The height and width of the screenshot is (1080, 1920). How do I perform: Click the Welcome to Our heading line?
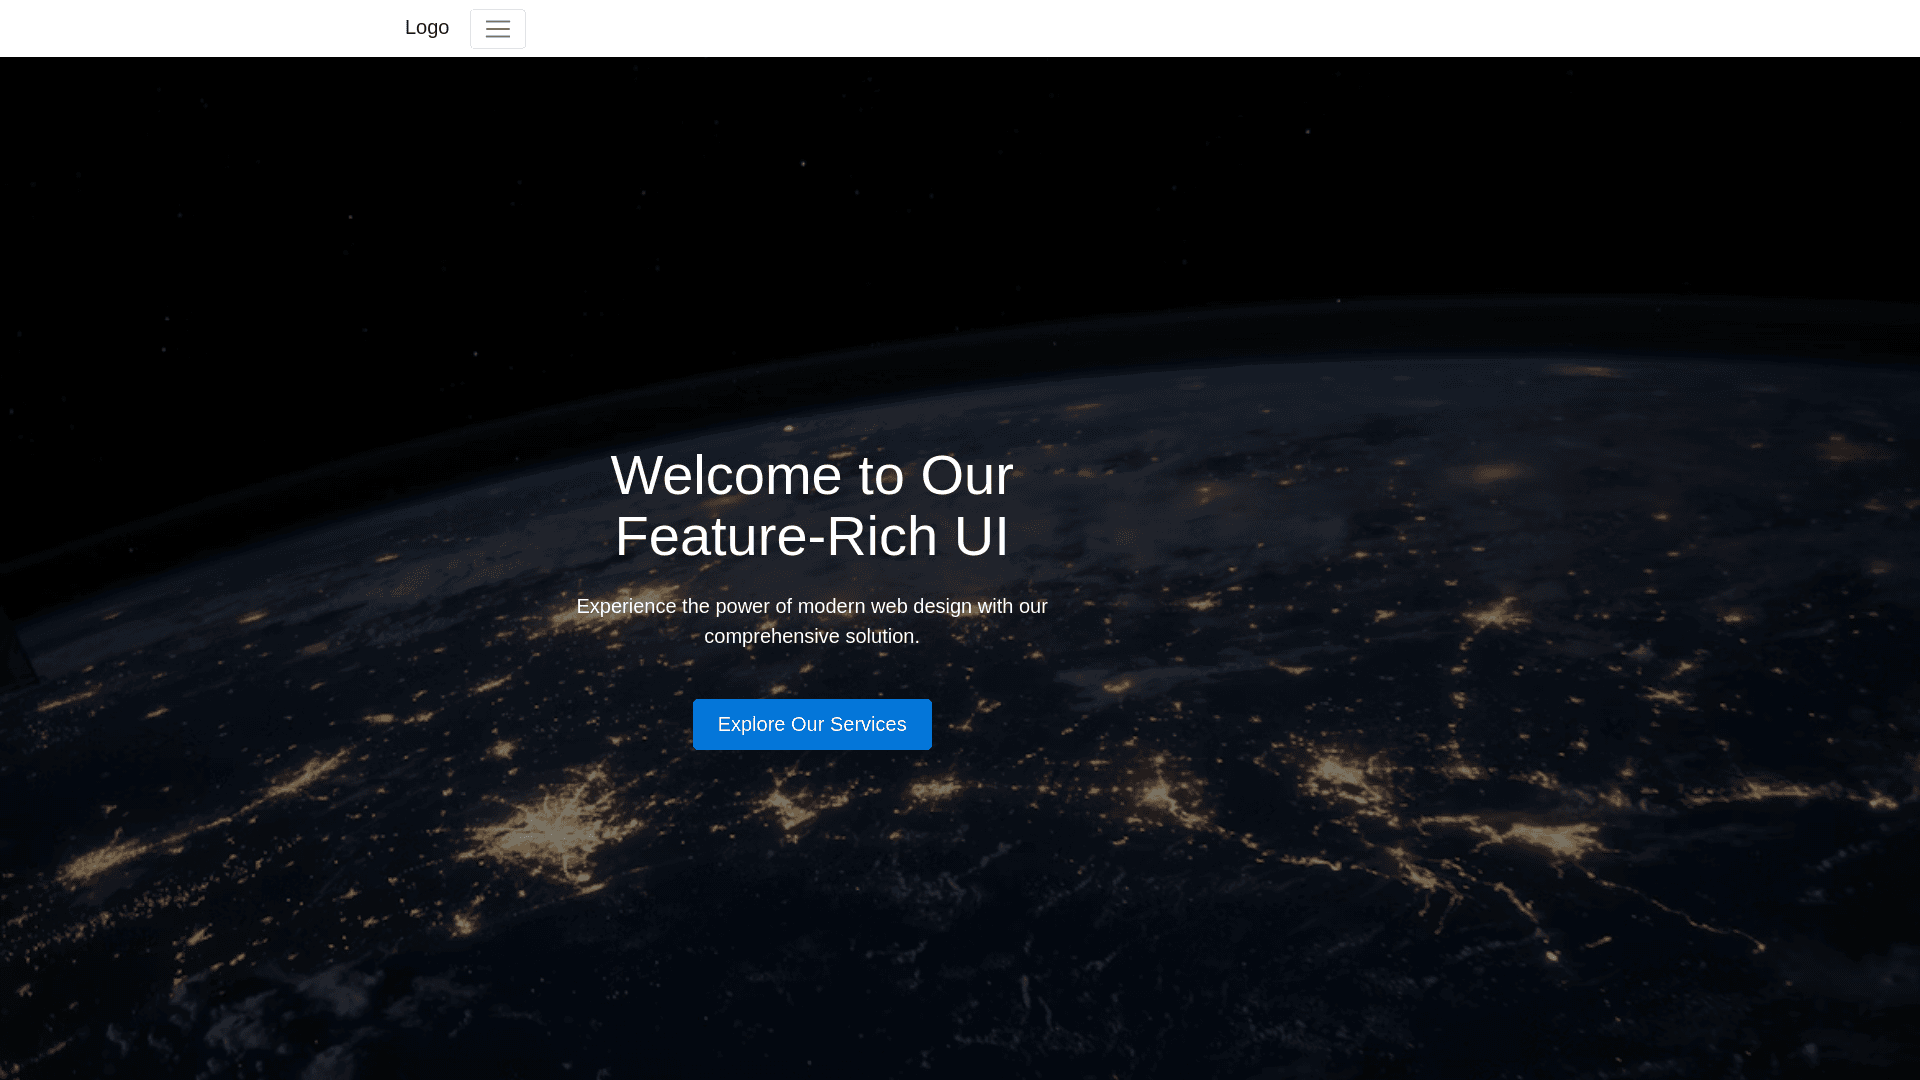(811, 476)
